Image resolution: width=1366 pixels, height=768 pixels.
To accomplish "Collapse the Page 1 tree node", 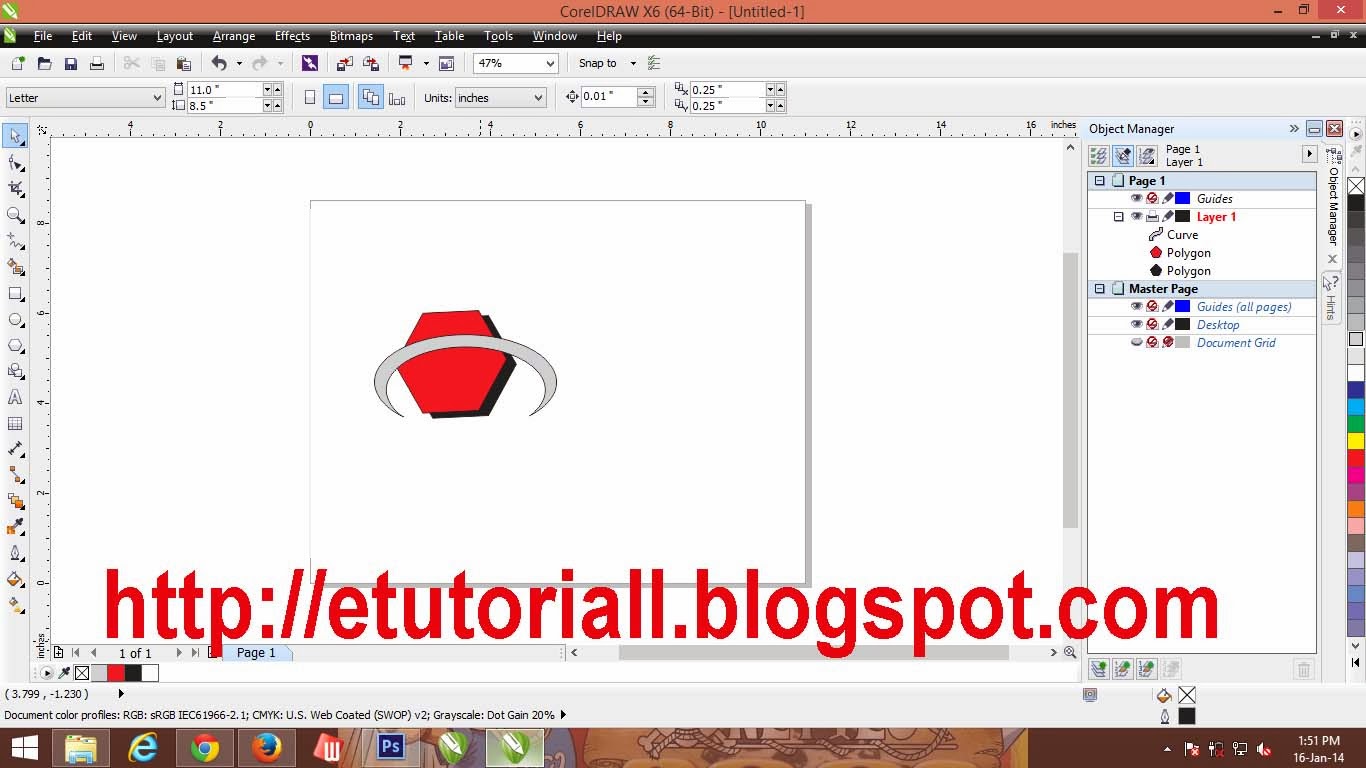I will 1100,181.
